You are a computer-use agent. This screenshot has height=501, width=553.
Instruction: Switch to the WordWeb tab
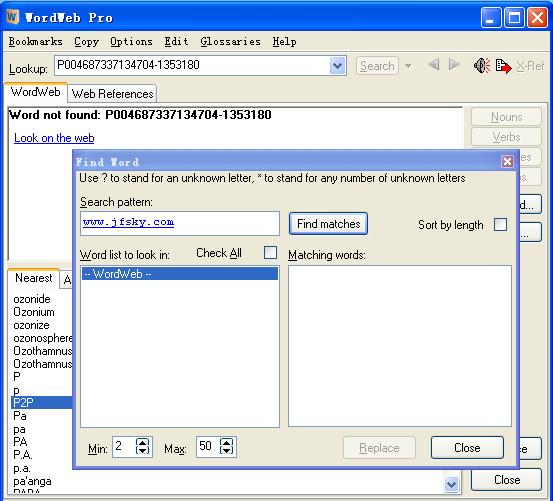36,92
